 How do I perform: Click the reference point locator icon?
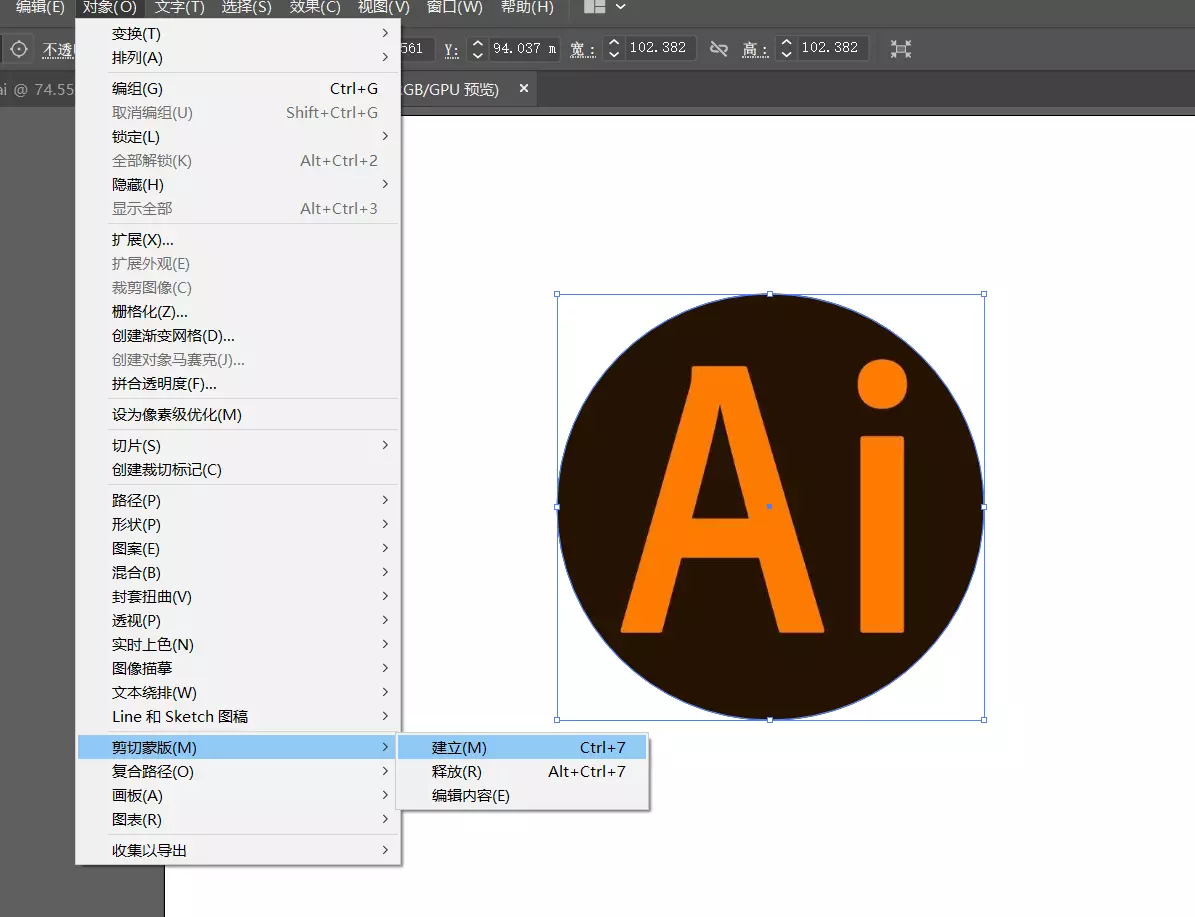[x=19, y=47]
